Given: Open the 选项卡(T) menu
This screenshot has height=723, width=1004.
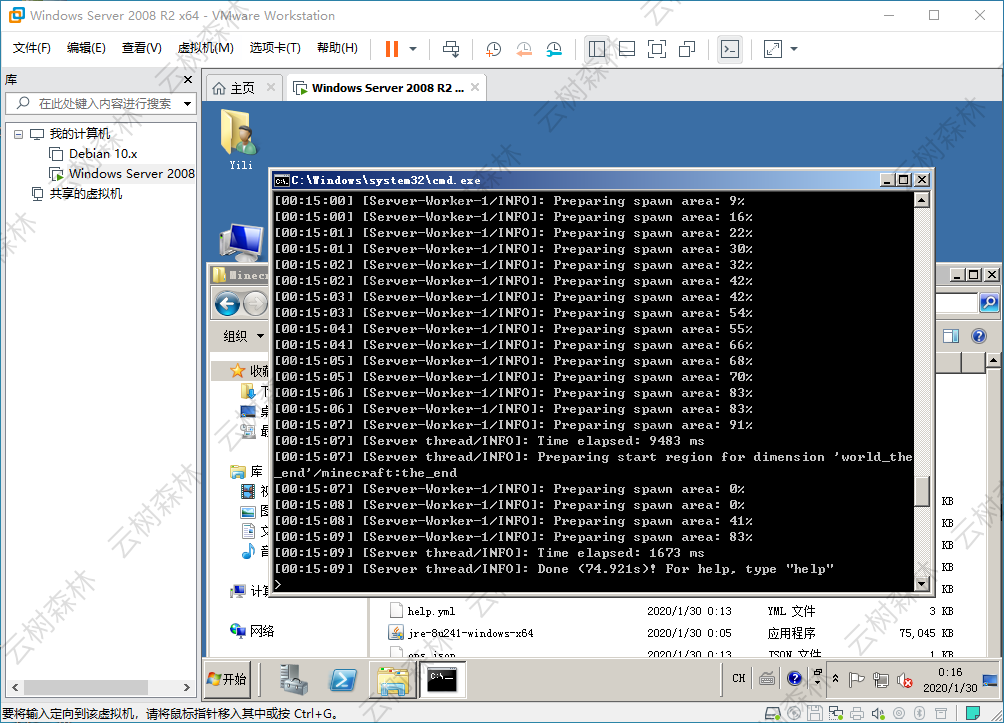Looking at the screenshot, I should pos(275,48).
